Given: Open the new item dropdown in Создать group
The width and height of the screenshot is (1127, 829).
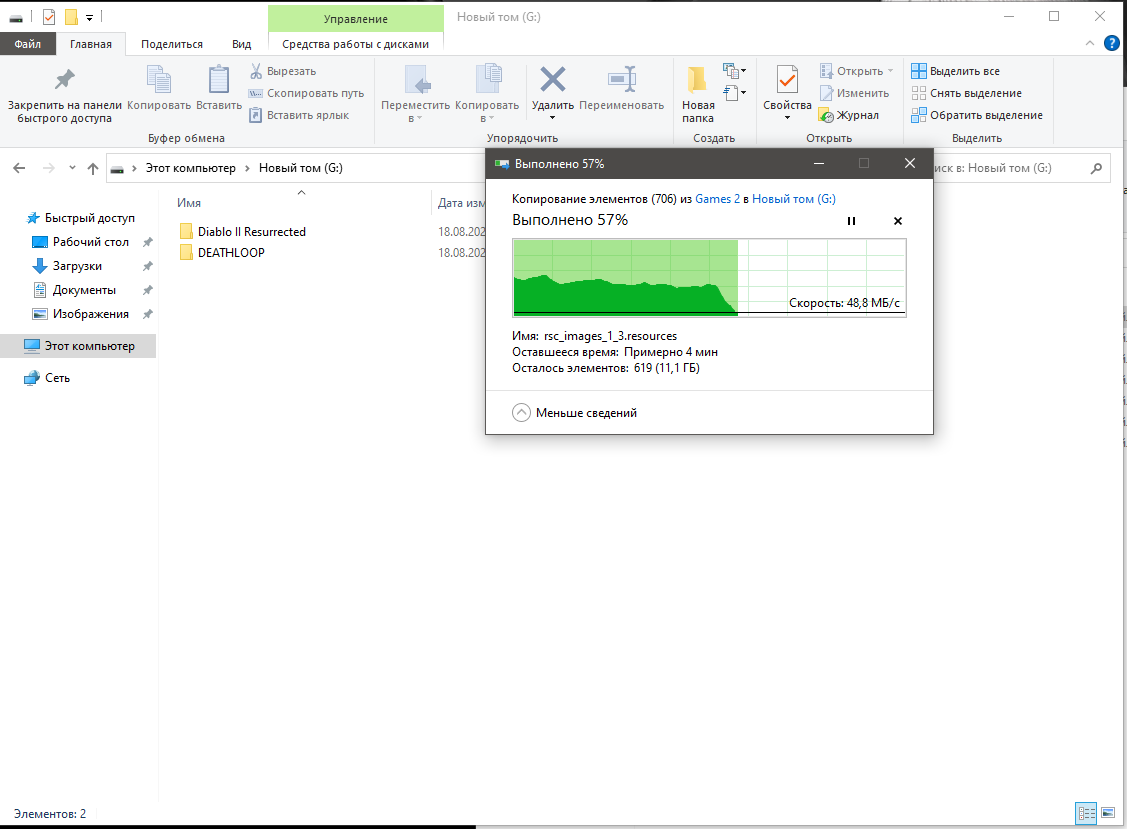Looking at the screenshot, I should coord(735,70).
